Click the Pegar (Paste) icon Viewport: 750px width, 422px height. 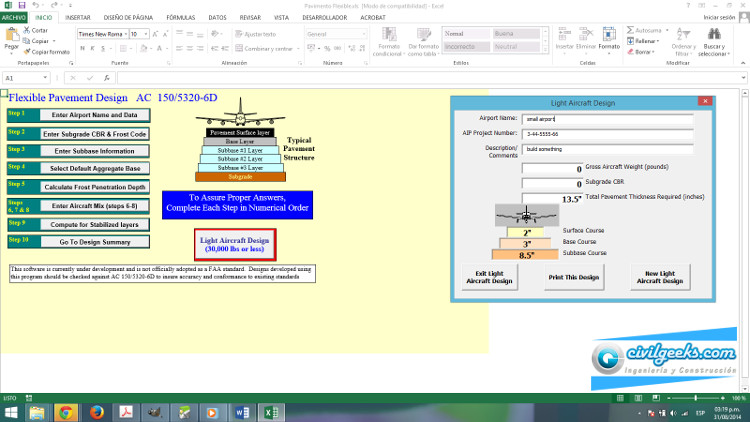(12, 36)
